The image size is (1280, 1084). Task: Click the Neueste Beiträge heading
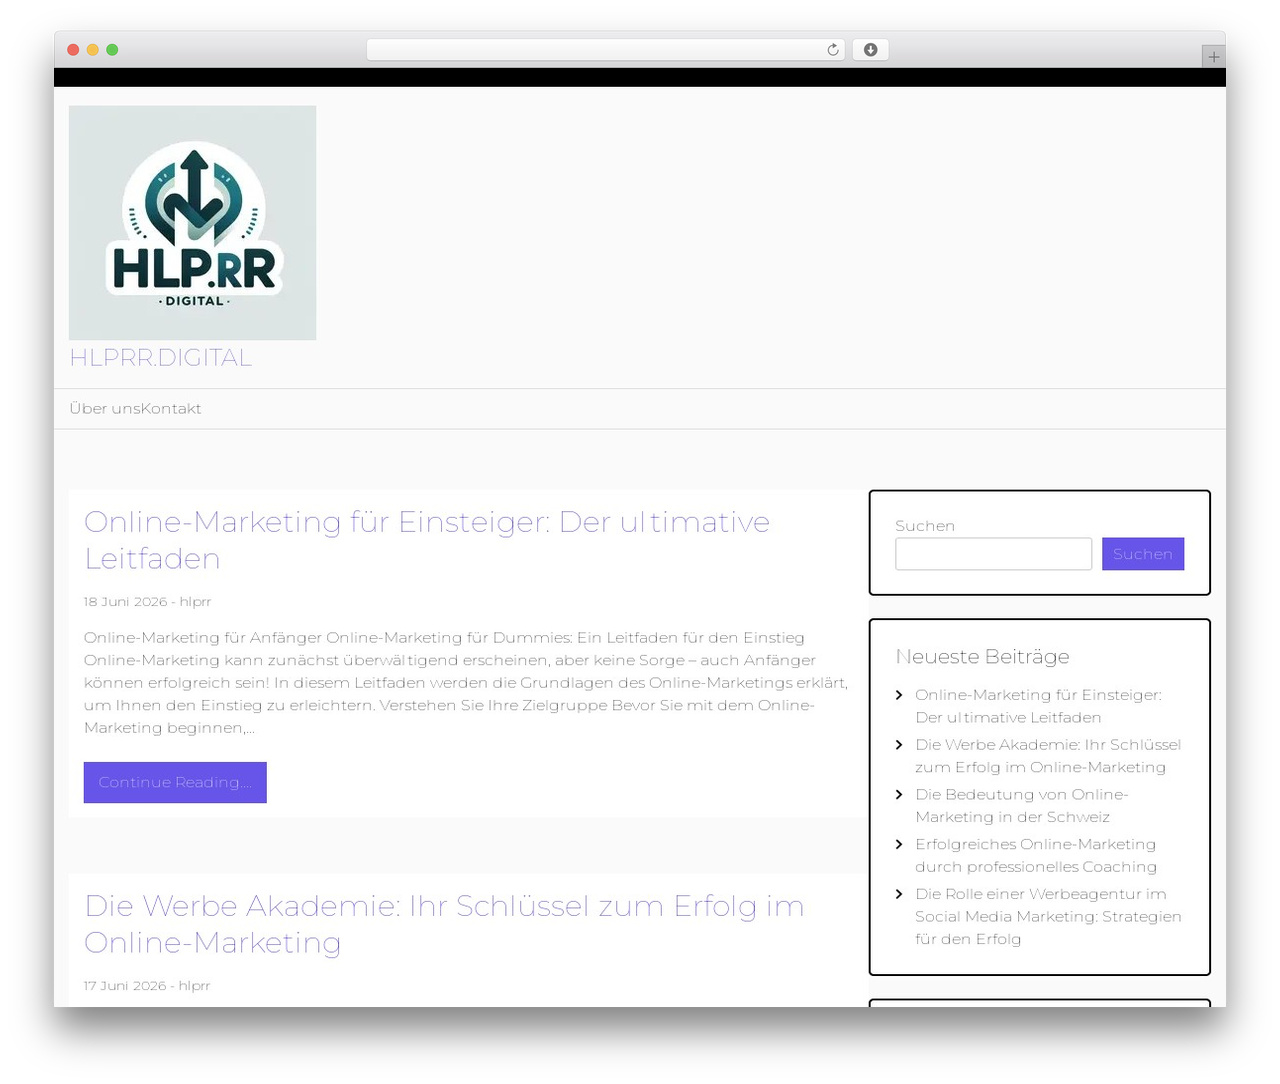[982, 657]
